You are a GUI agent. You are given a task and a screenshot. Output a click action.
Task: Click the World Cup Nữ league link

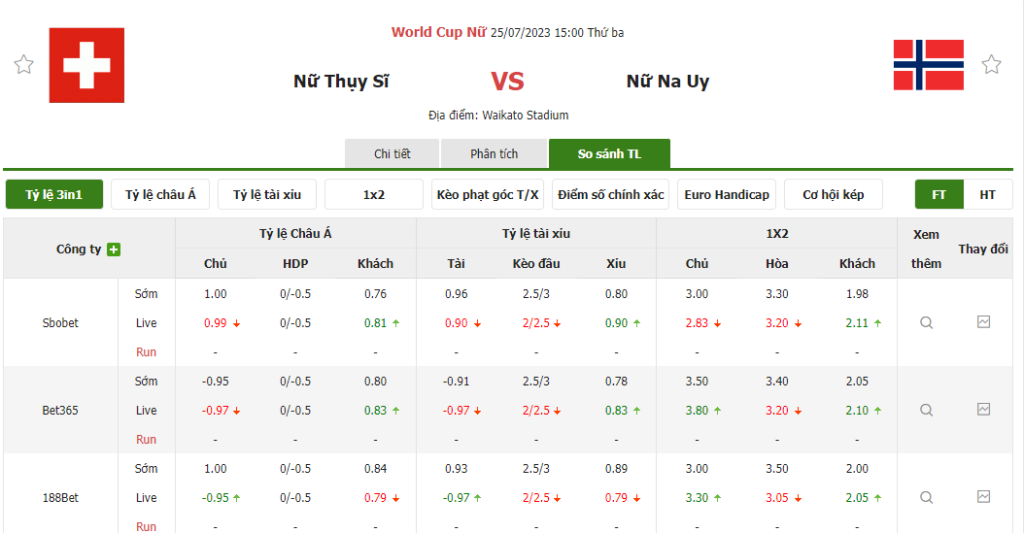[x=439, y=32]
